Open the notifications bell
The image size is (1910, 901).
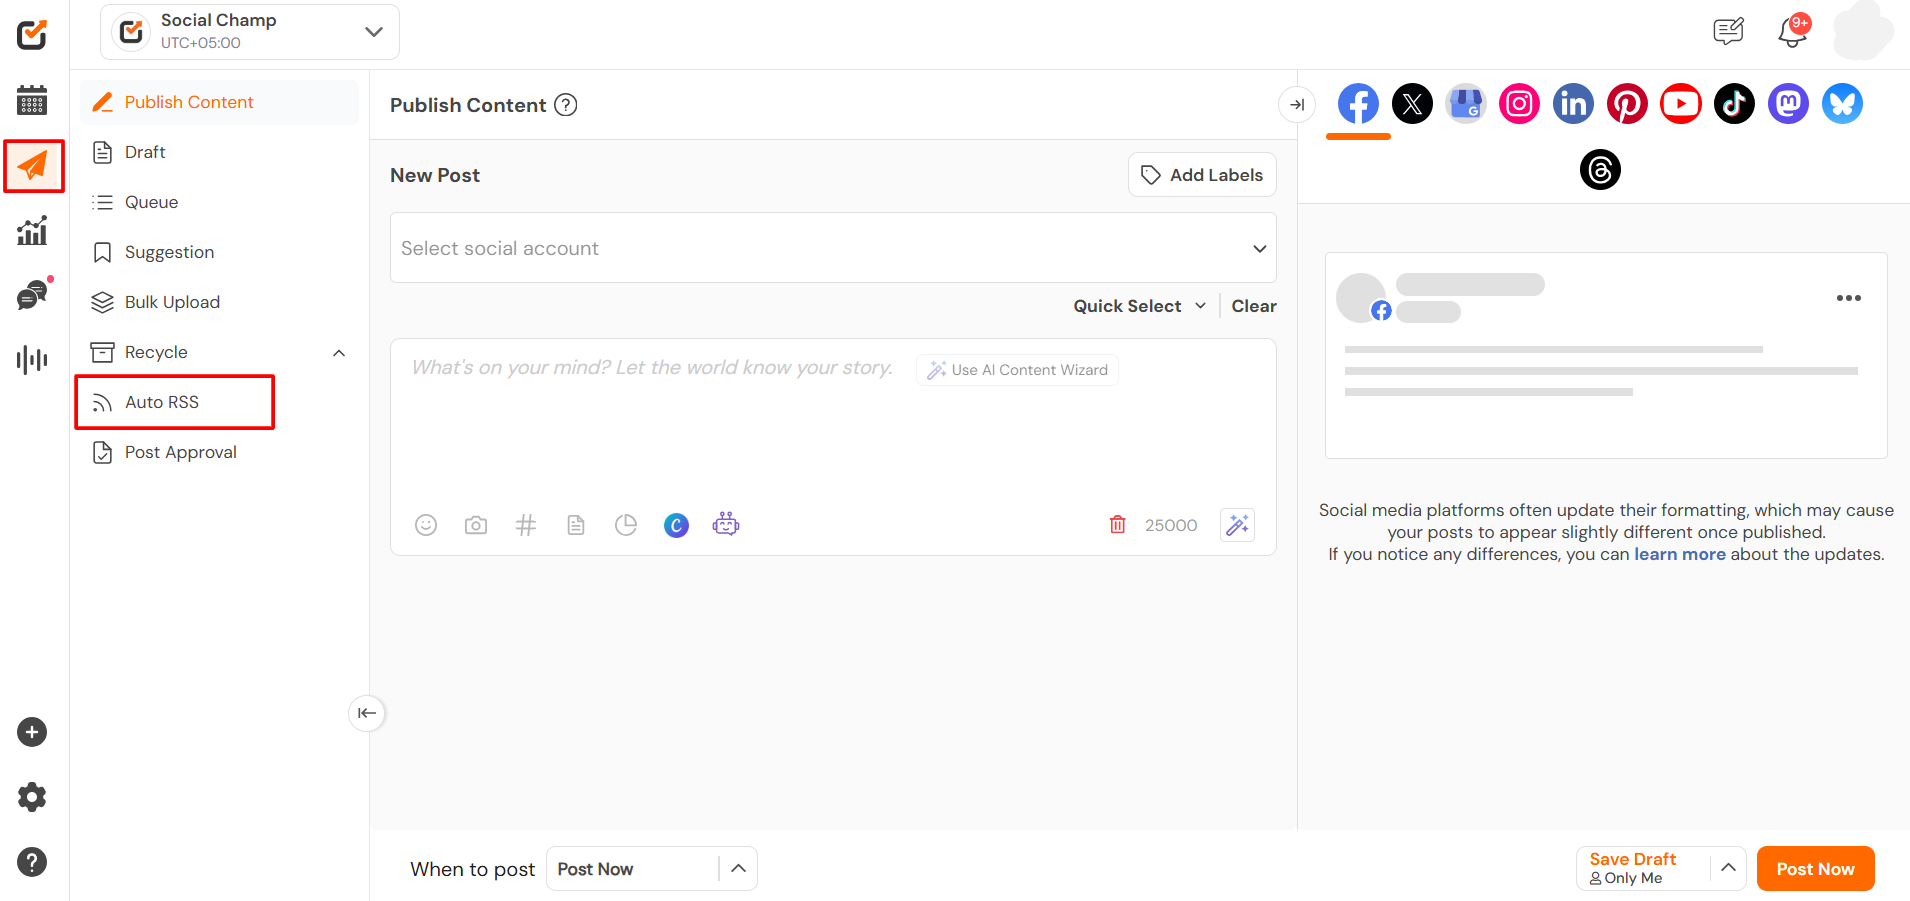[x=1792, y=32]
